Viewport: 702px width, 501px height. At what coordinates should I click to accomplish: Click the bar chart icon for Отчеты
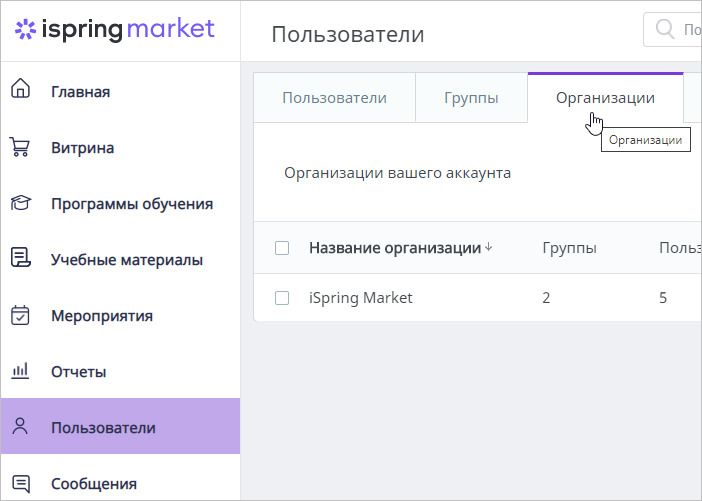(x=20, y=371)
